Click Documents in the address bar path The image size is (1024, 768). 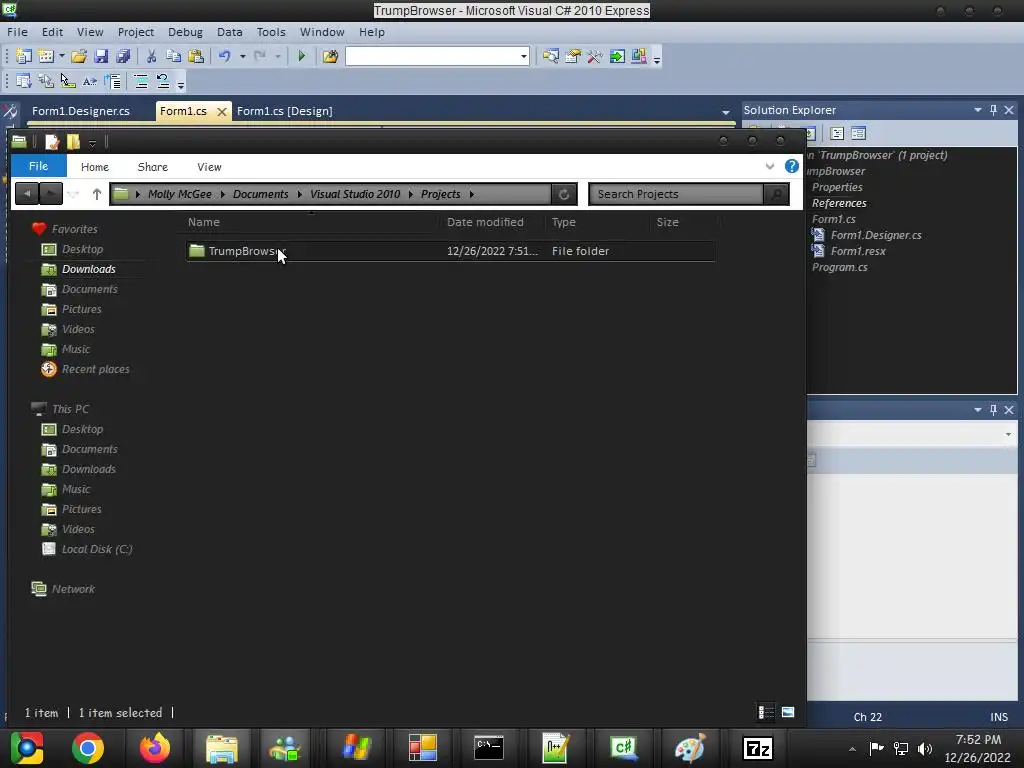tap(261, 194)
